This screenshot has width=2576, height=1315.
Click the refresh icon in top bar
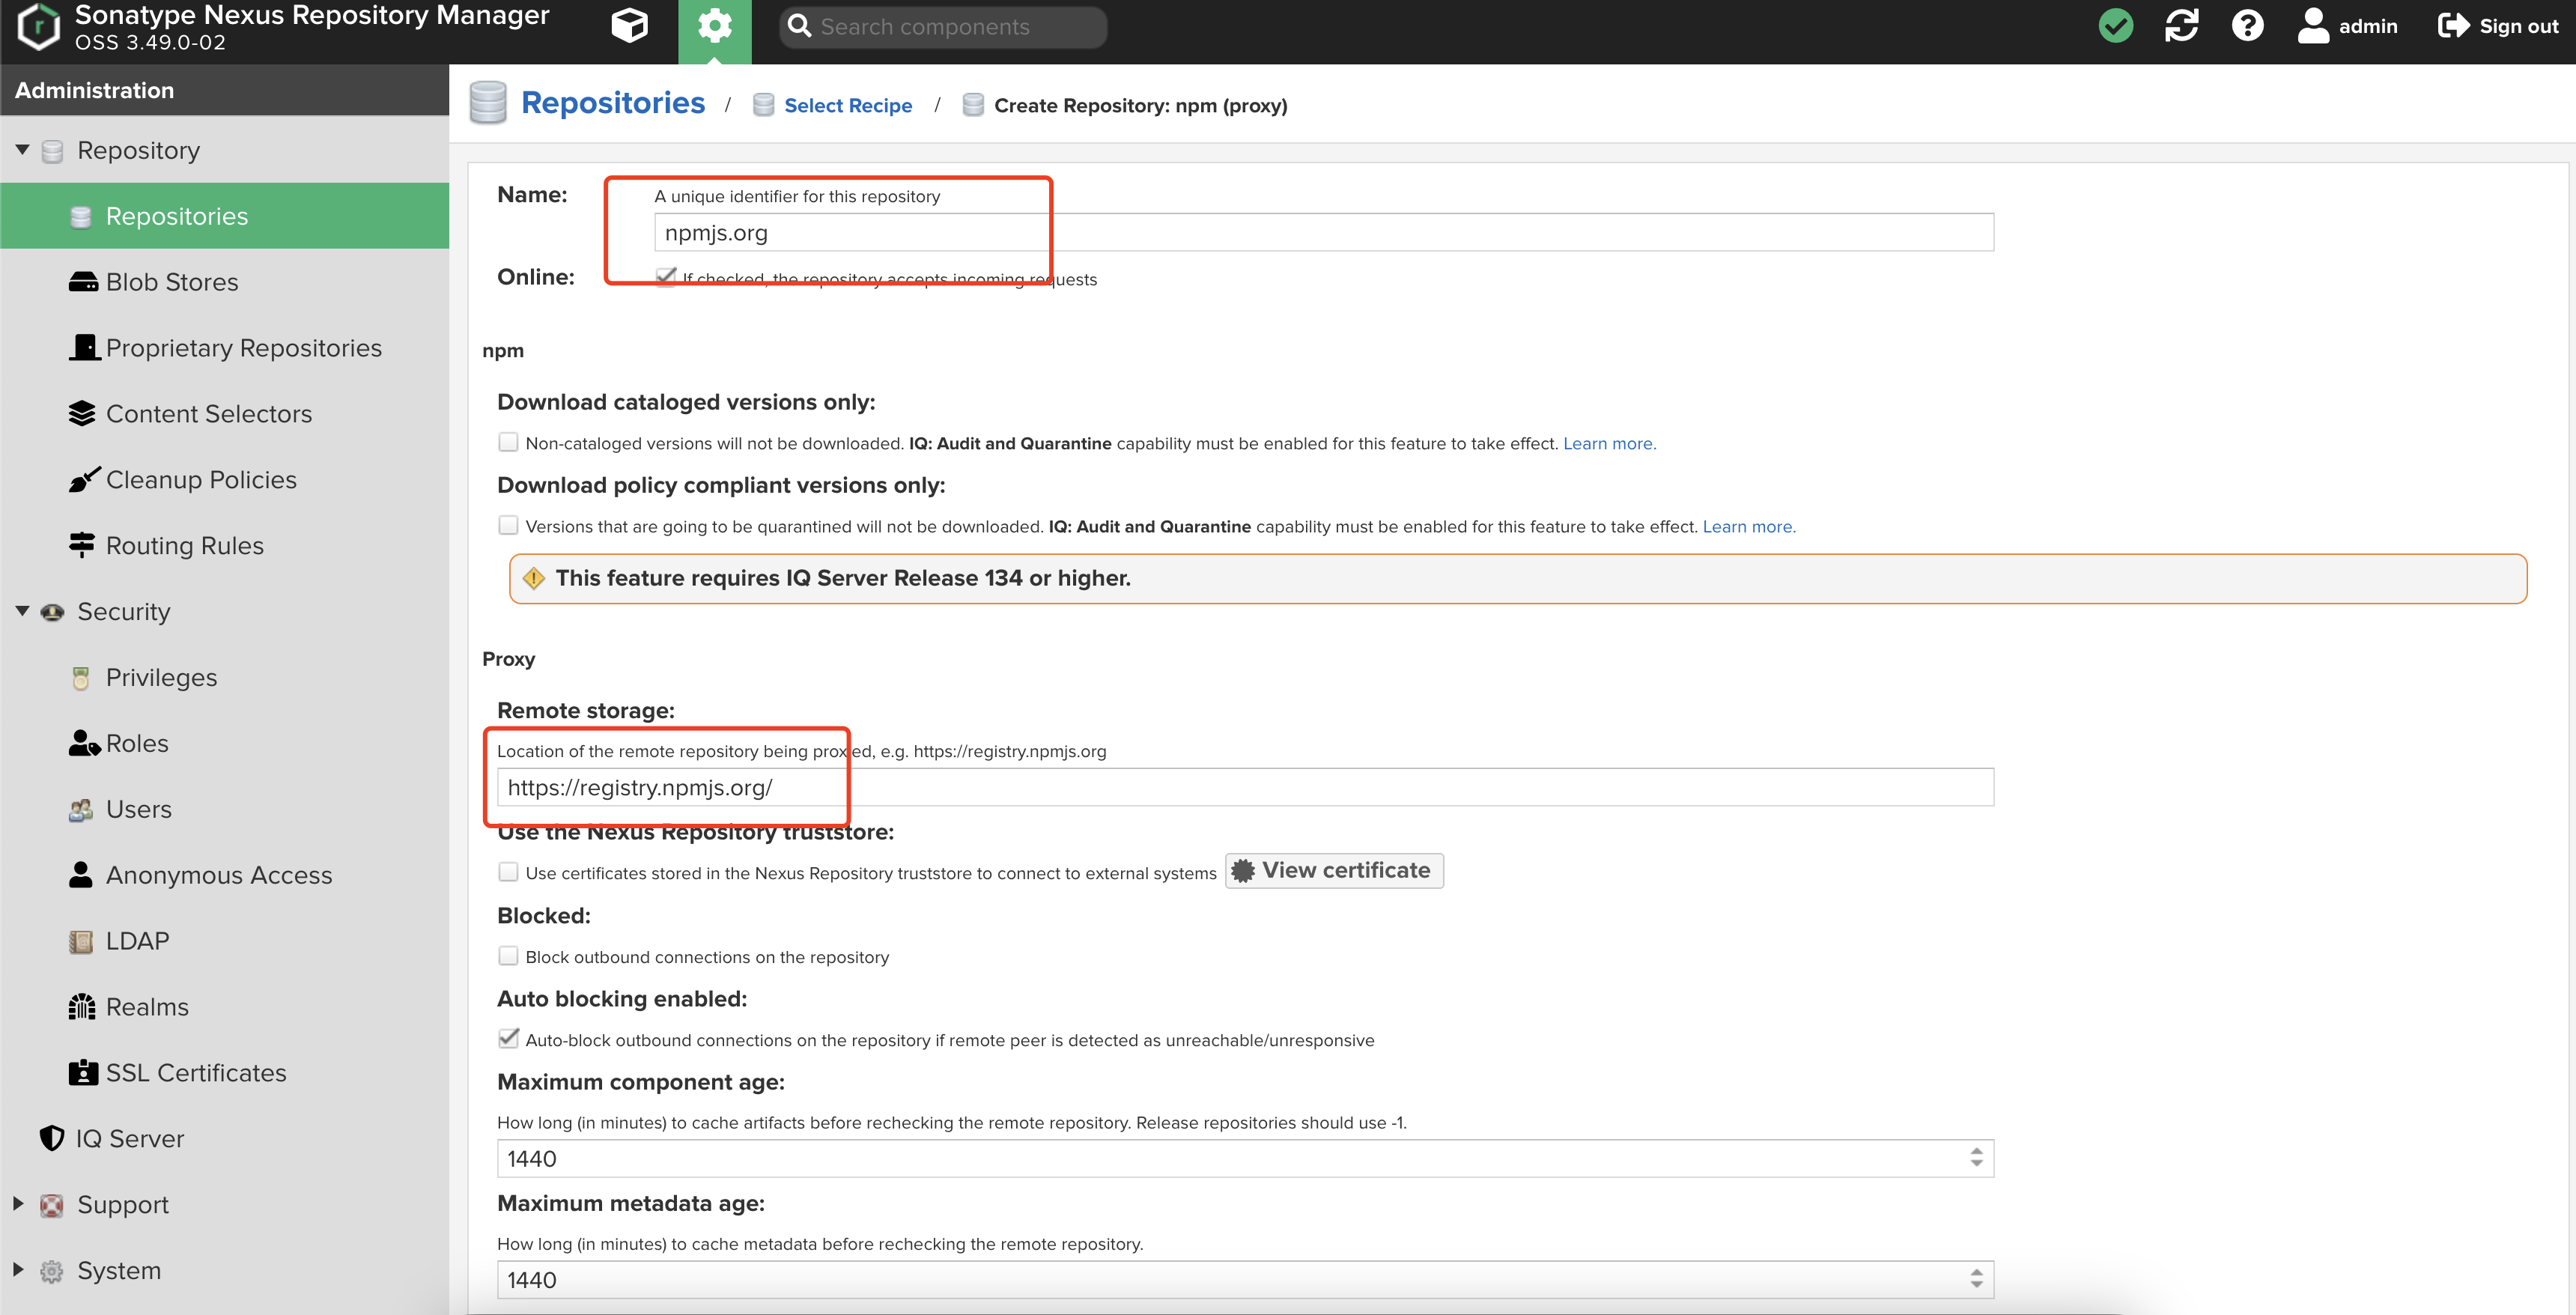(2181, 26)
